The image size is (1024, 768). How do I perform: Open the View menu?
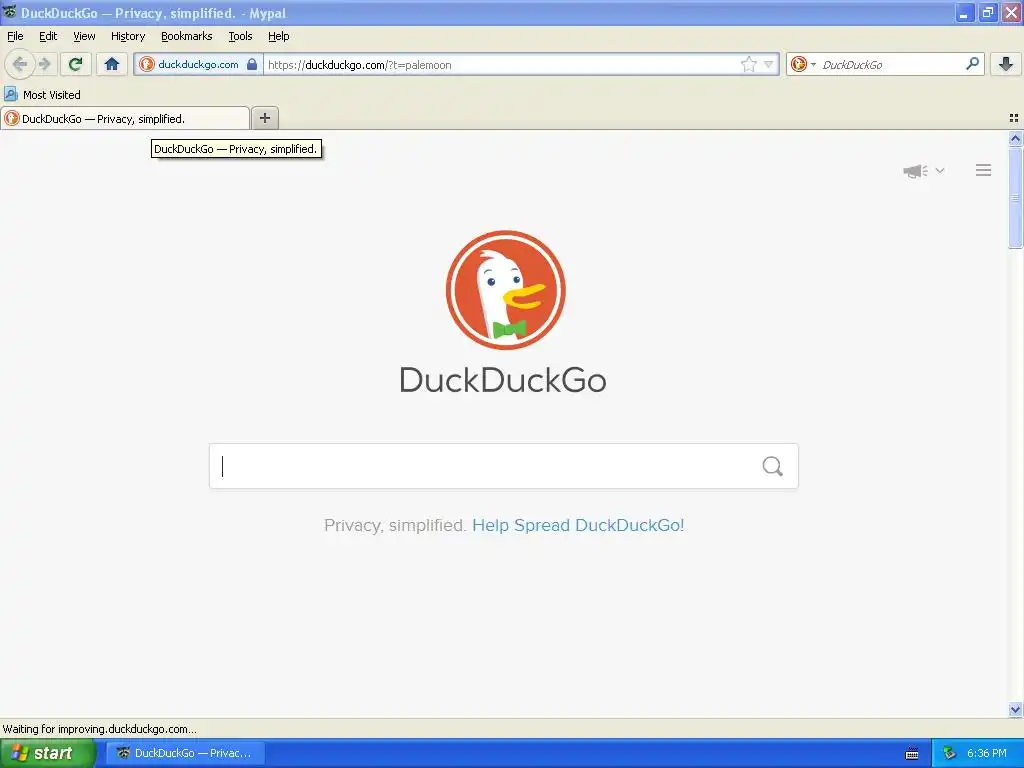coord(84,37)
